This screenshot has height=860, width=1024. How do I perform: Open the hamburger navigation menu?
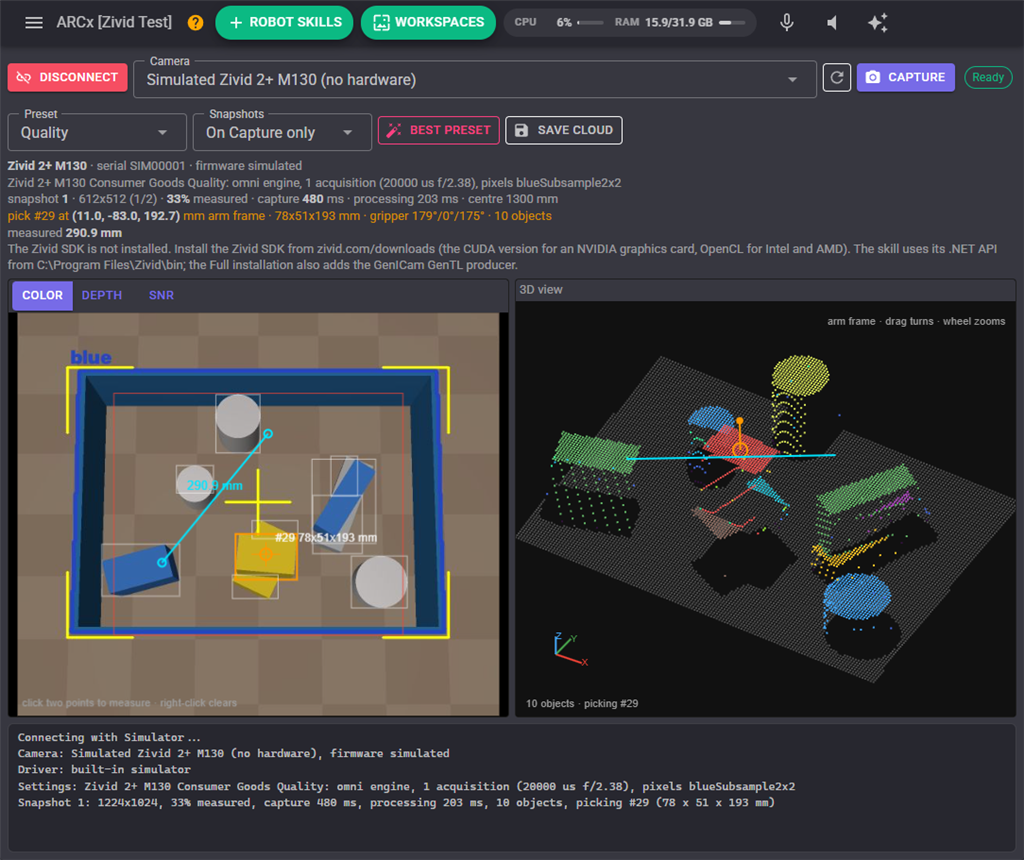tap(34, 23)
